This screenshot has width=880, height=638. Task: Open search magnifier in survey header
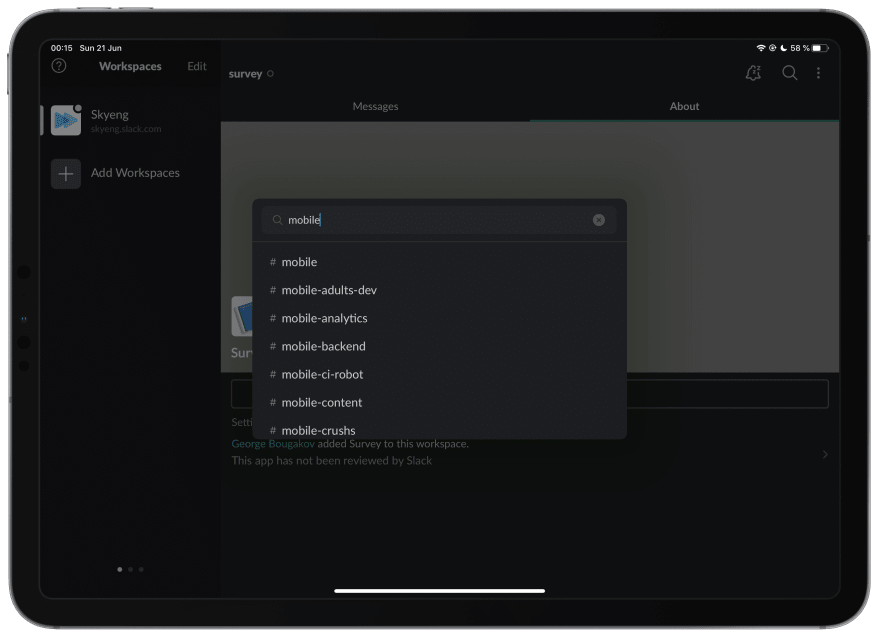789,73
